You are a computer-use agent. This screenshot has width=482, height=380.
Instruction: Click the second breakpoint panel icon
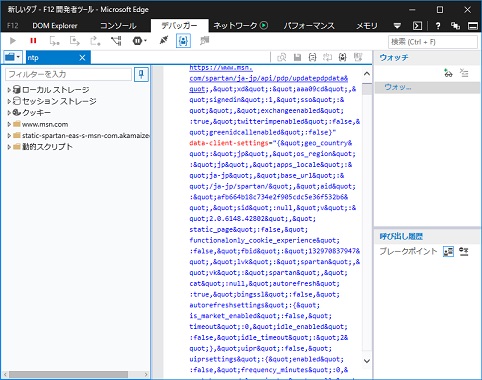[x=464, y=251]
